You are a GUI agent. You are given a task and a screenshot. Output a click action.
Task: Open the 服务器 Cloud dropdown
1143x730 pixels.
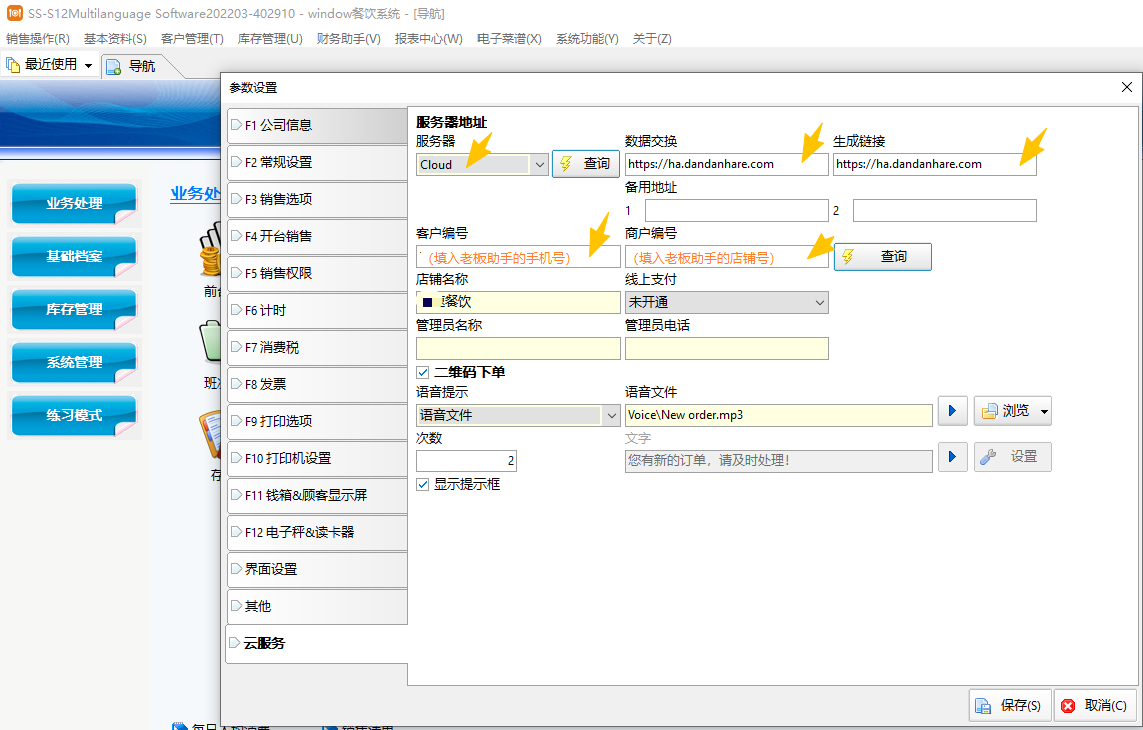click(538, 165)
